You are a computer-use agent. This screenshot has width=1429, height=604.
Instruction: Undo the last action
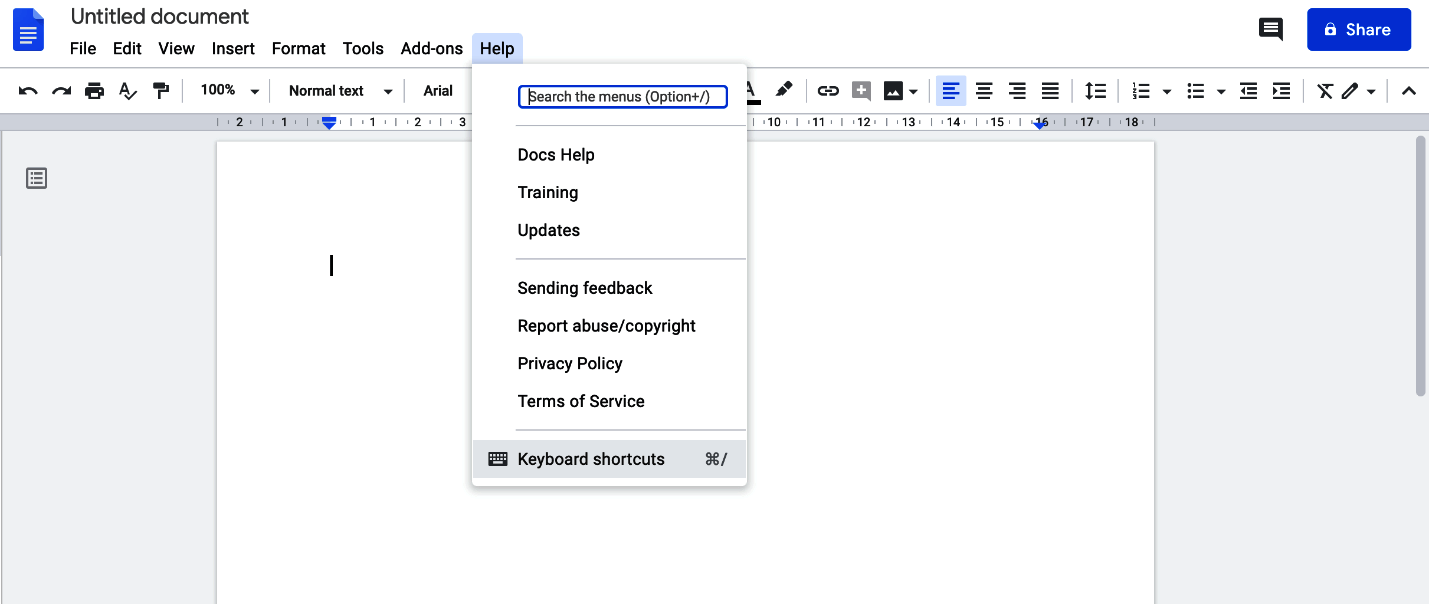[x=27, y=90]
